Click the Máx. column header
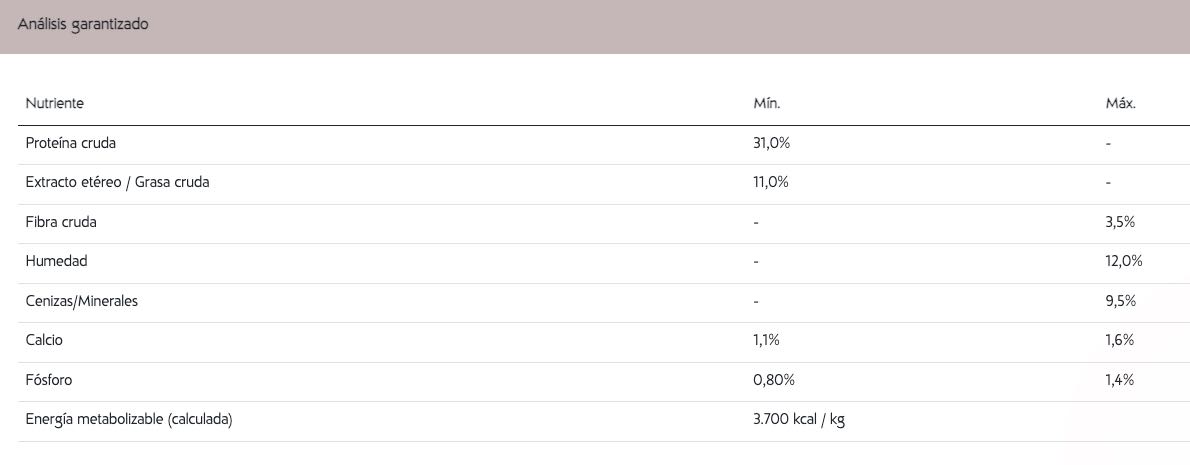This screenshot has height=465, width=1190. click(1121, 104)
